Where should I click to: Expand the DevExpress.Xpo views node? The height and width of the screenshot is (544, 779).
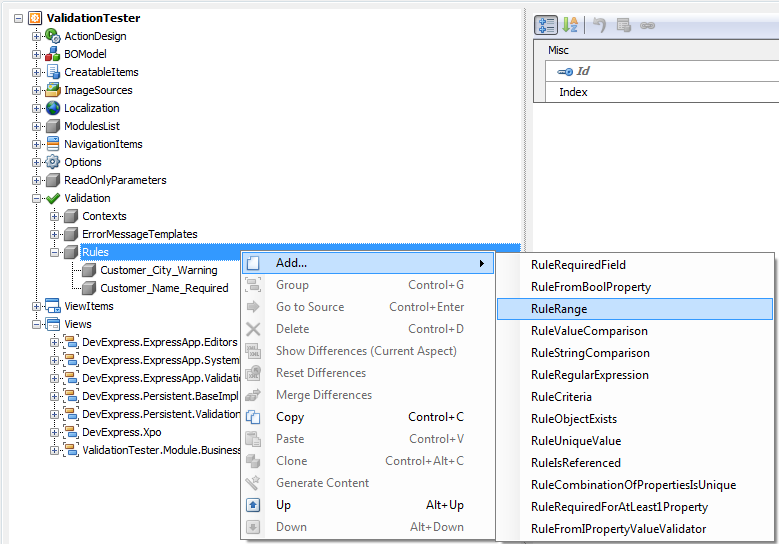[x=55, y=432]
